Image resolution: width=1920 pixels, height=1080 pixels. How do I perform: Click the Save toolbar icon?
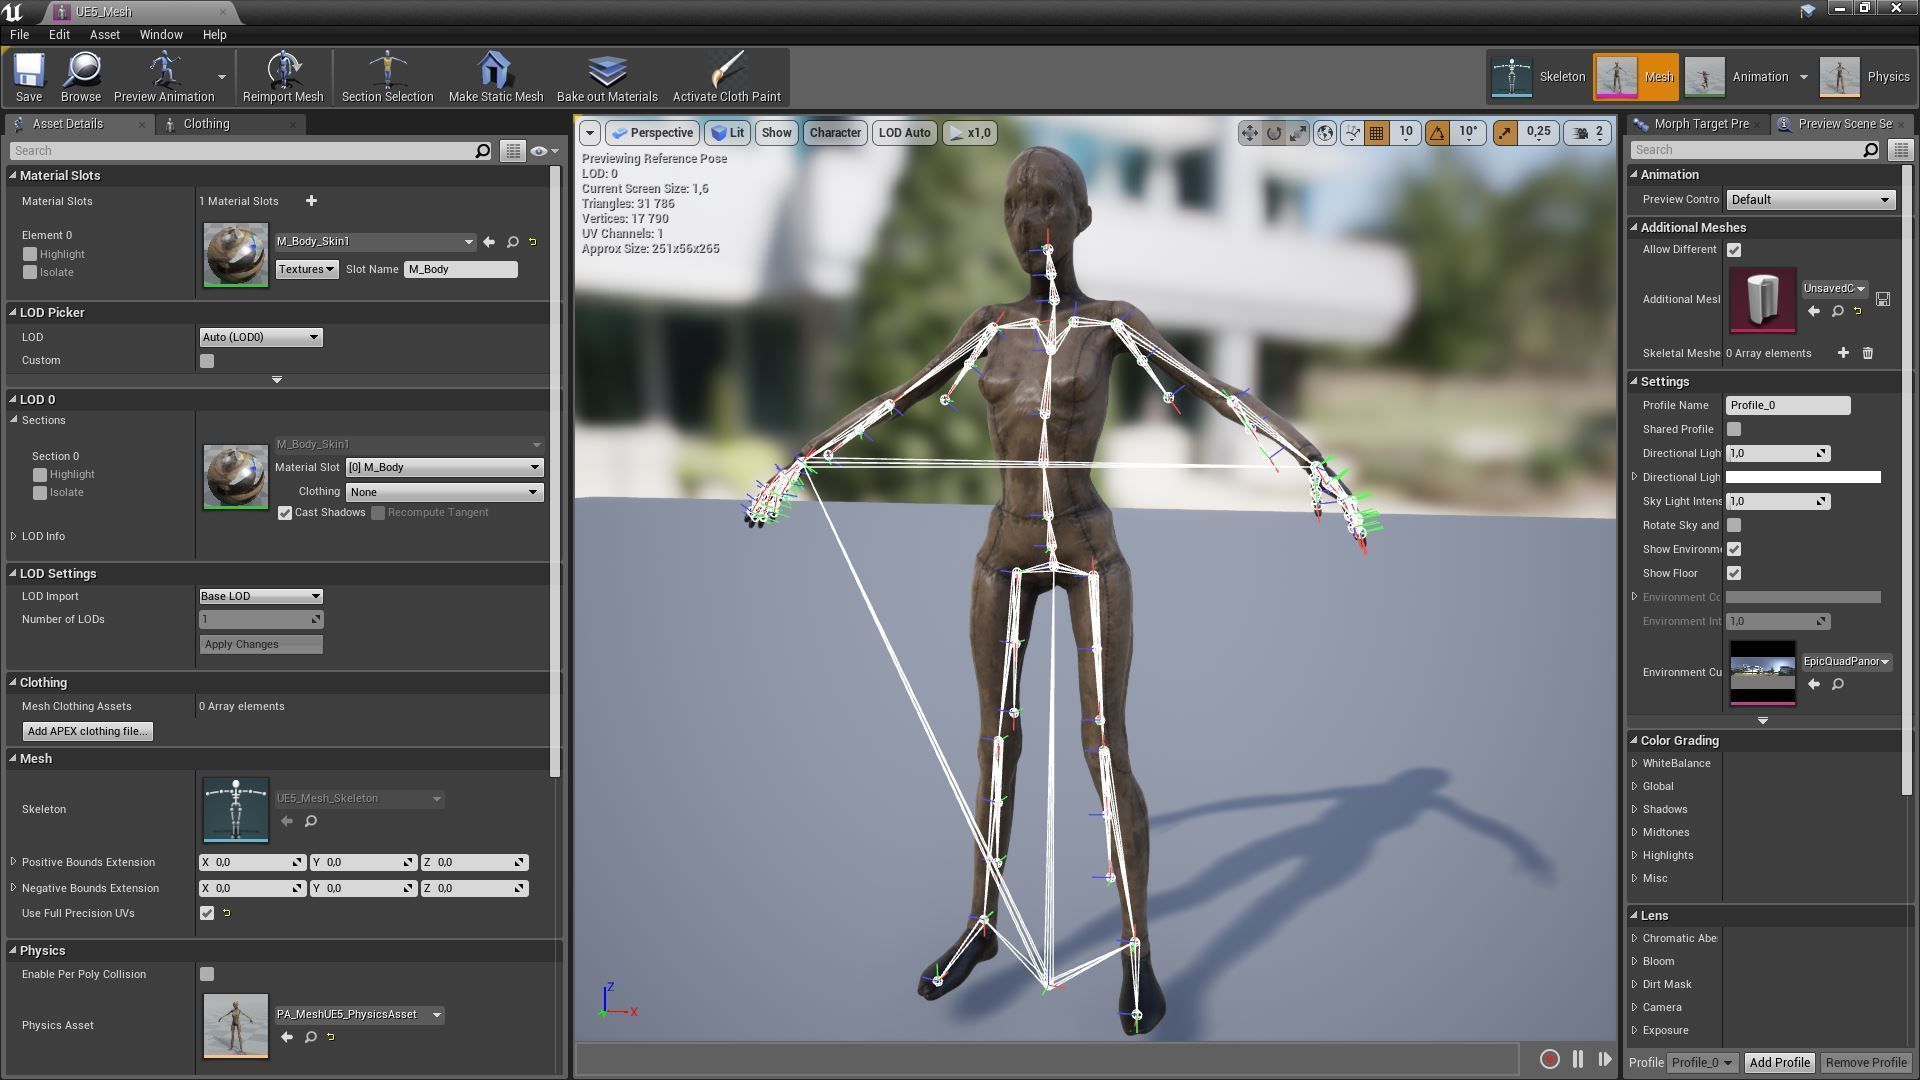click(29, 78)
